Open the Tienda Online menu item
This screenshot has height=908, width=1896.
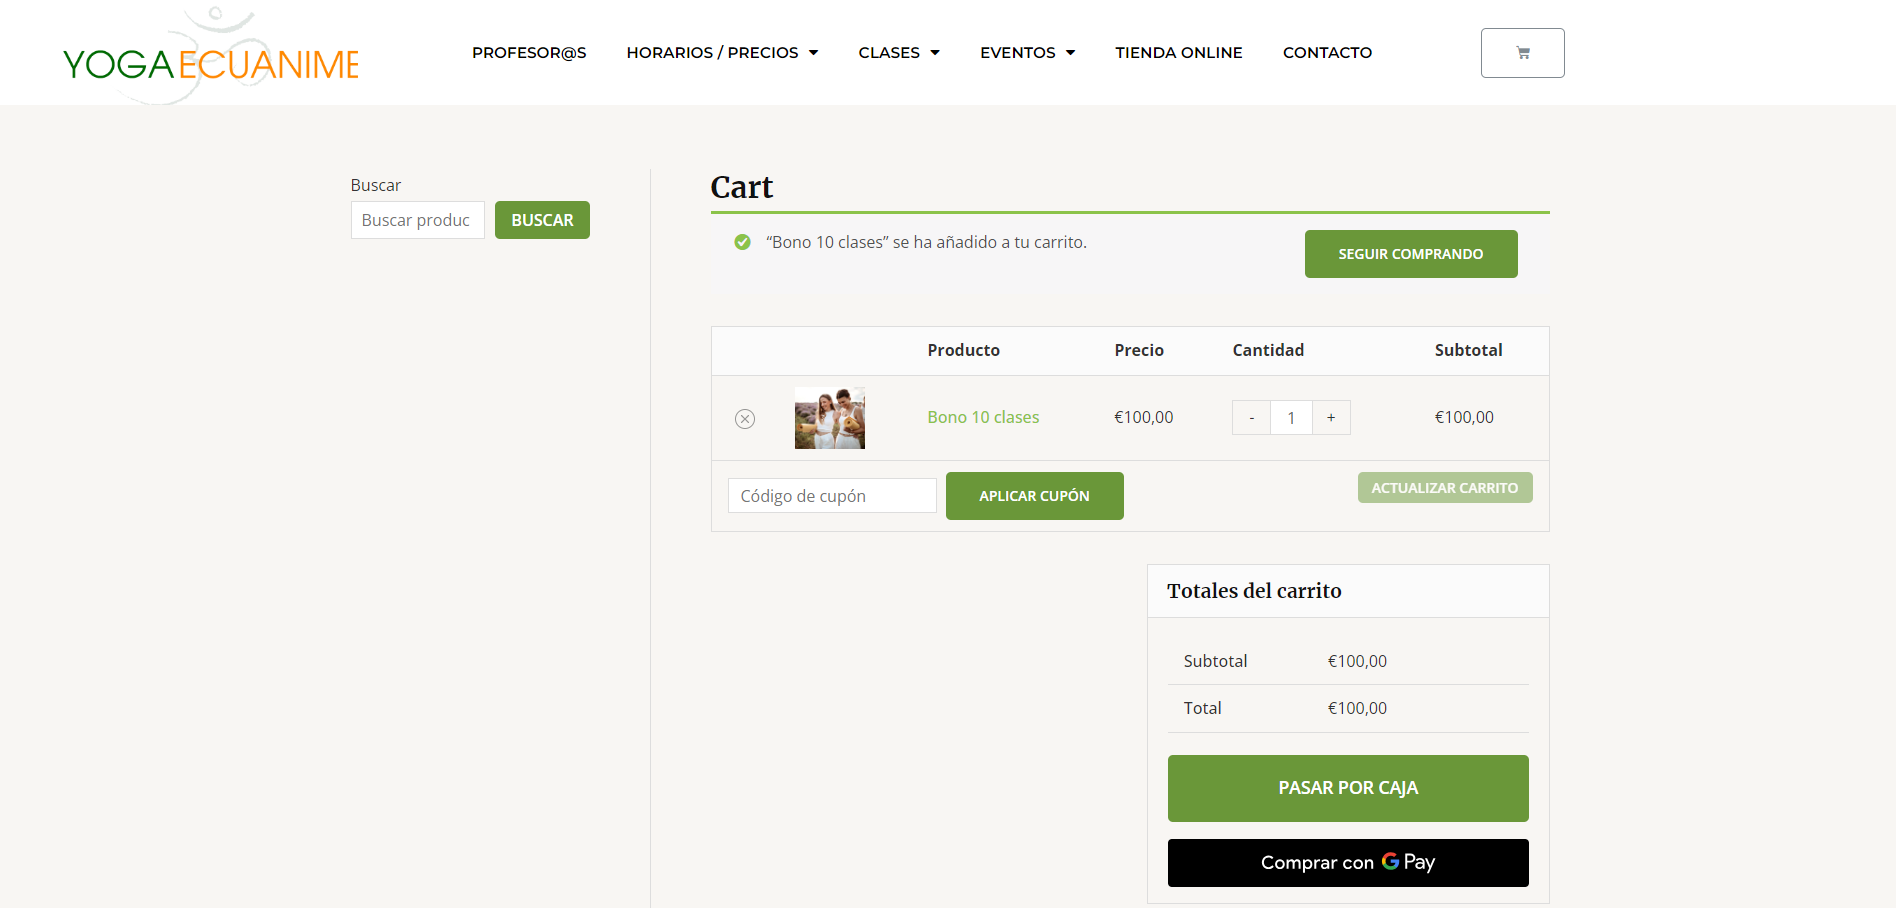[1178, 53]
